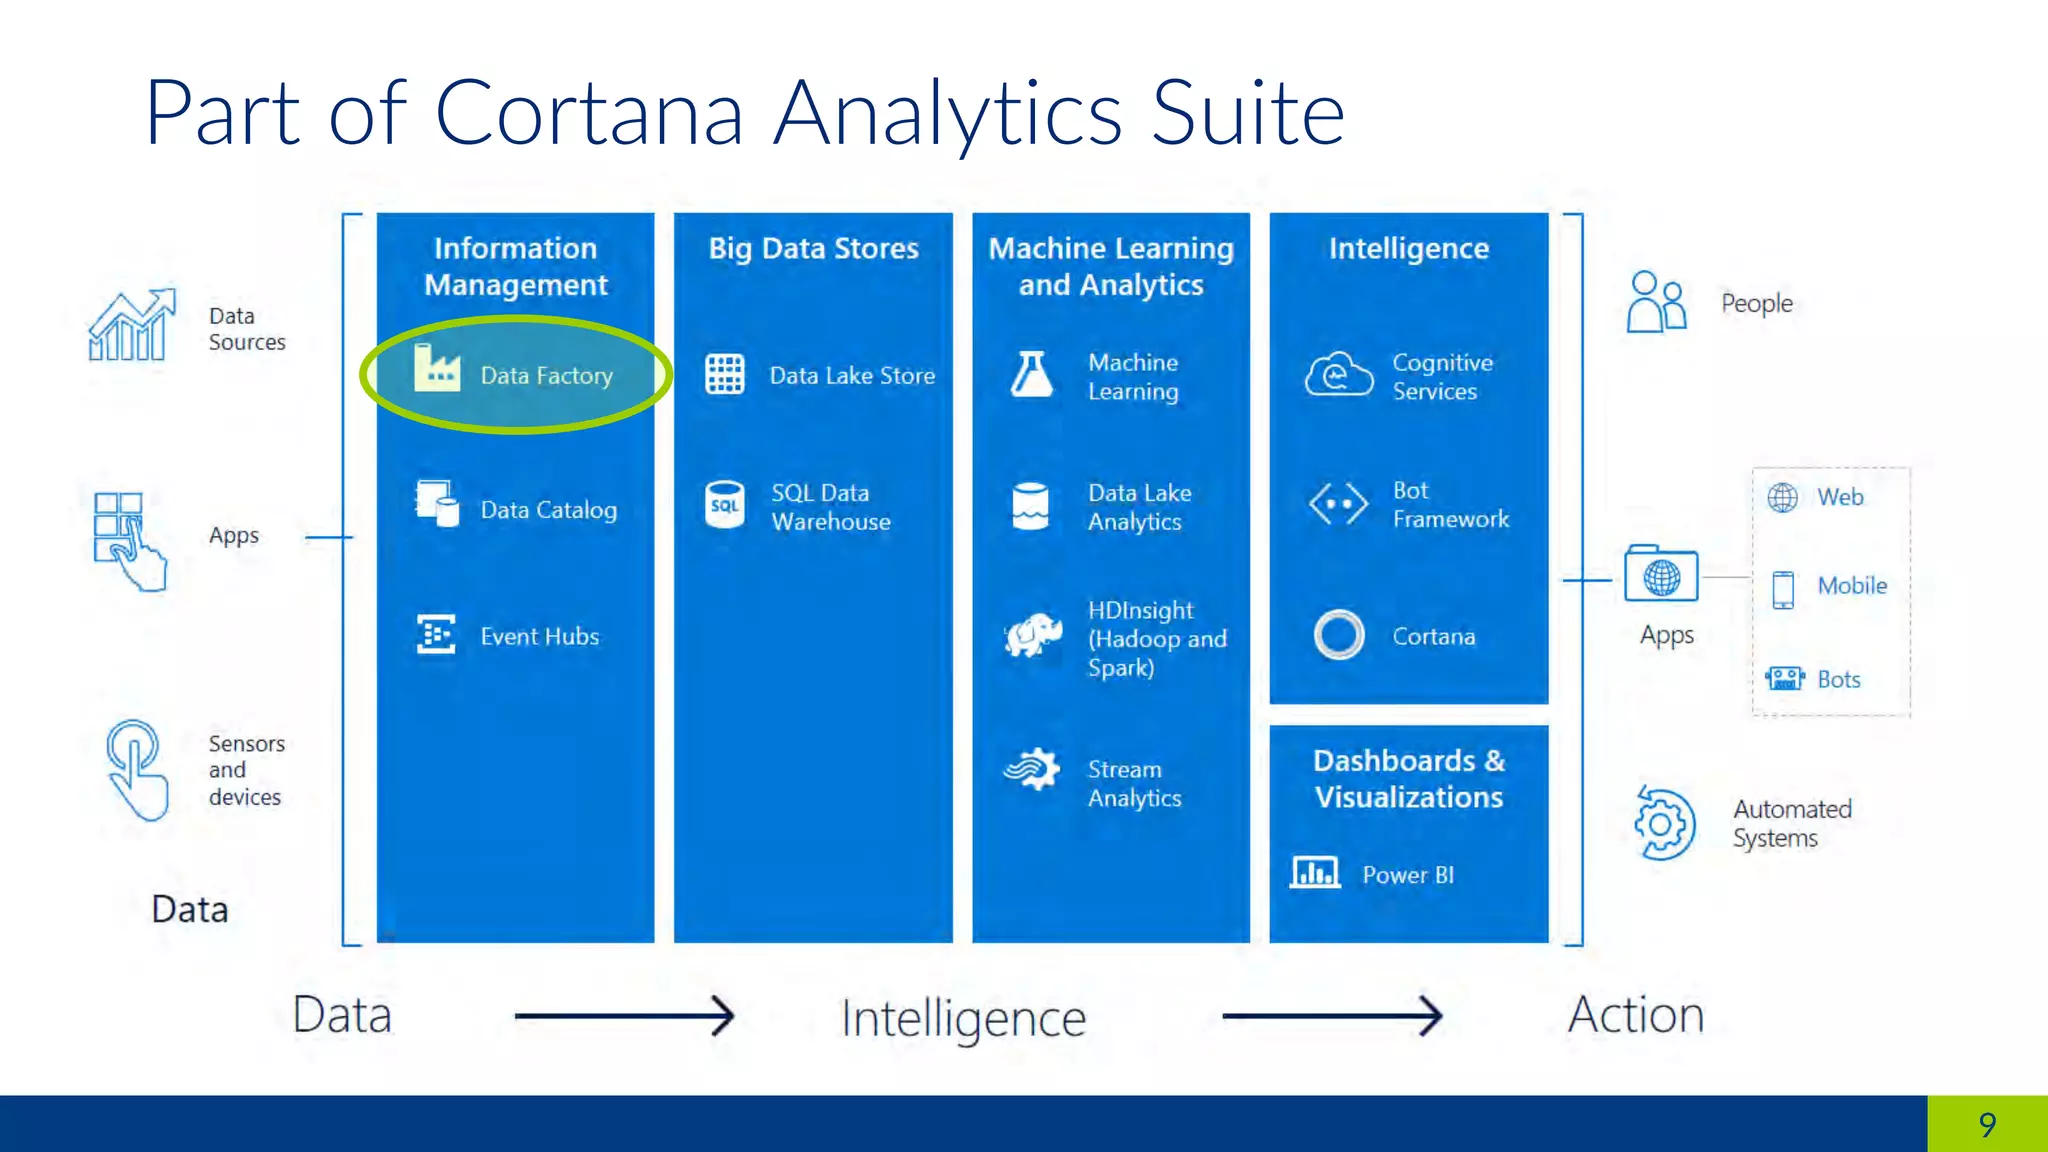Click the left Apps touch-grid icon
The image size is (2048, 1152).
pyautogui.click(x=130, y=541)
